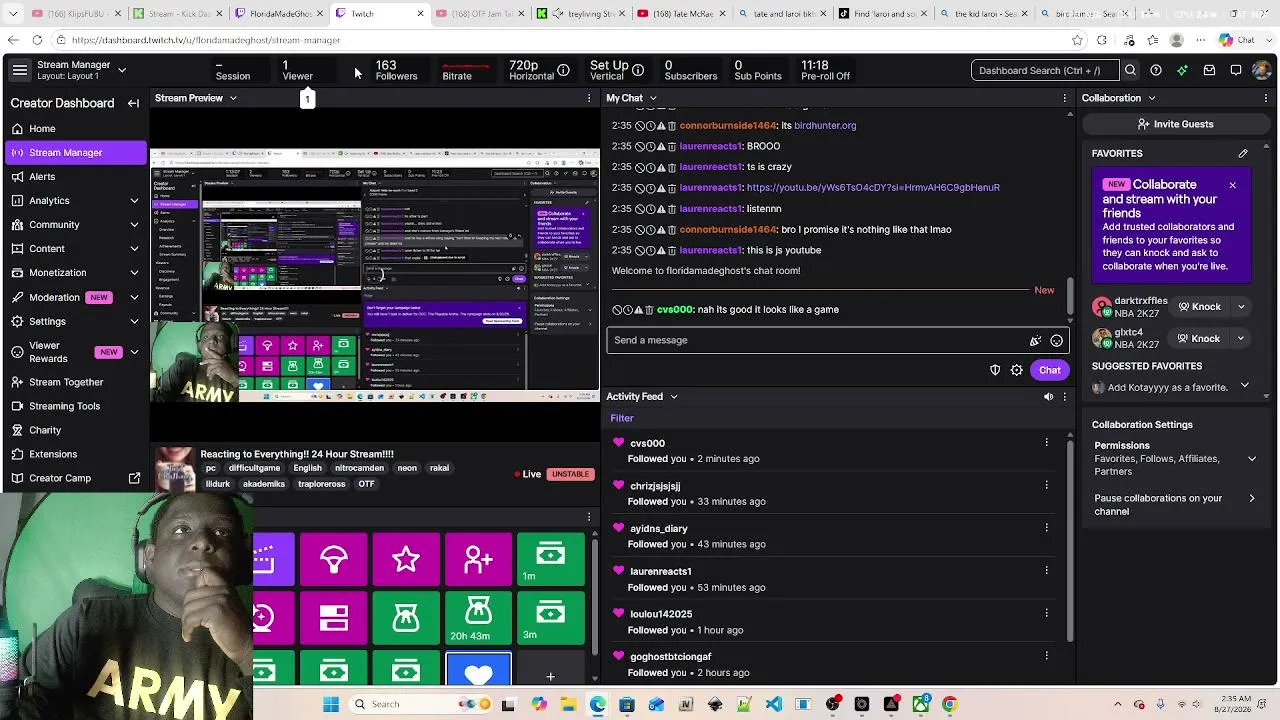Open chat settings gear icon
The width and height of the screenshot is (1280, 720).
(1016, 370)
